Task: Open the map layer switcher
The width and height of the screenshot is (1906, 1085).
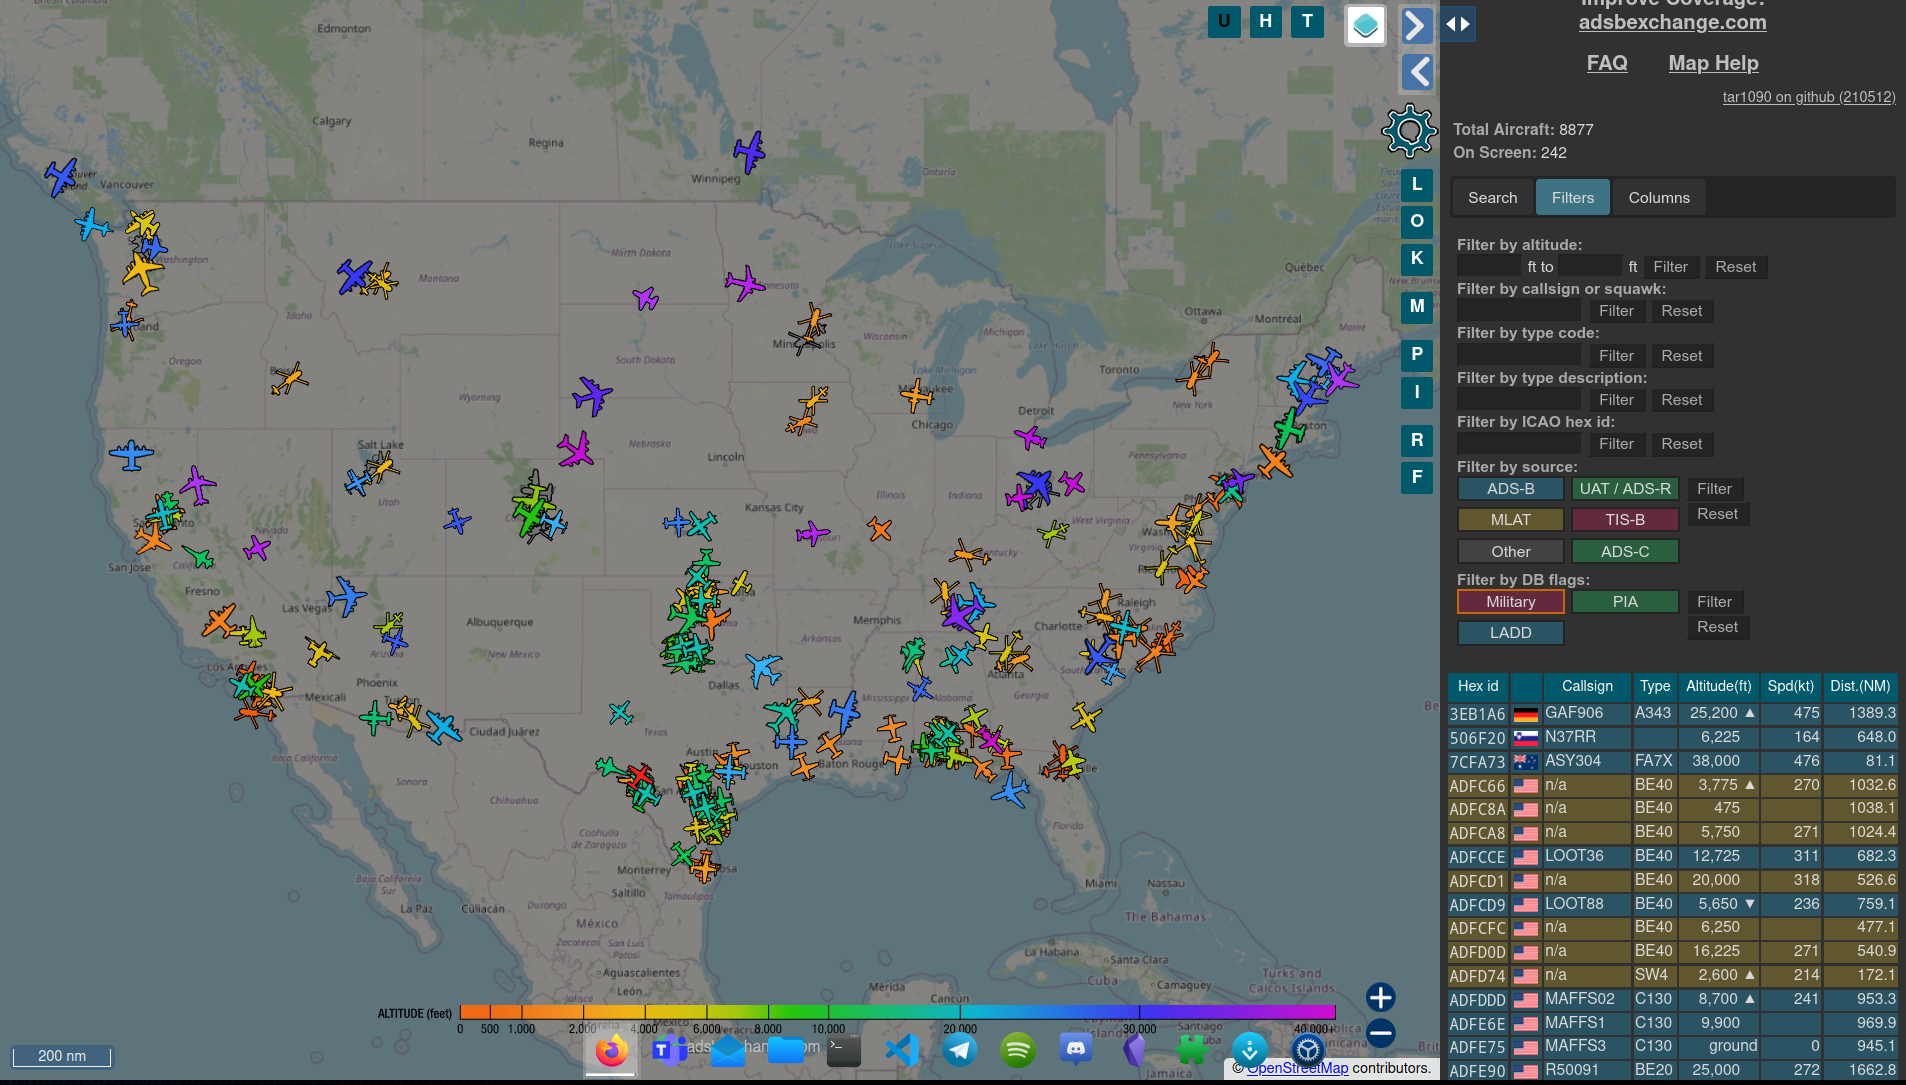Action: tap(1365, 25)
